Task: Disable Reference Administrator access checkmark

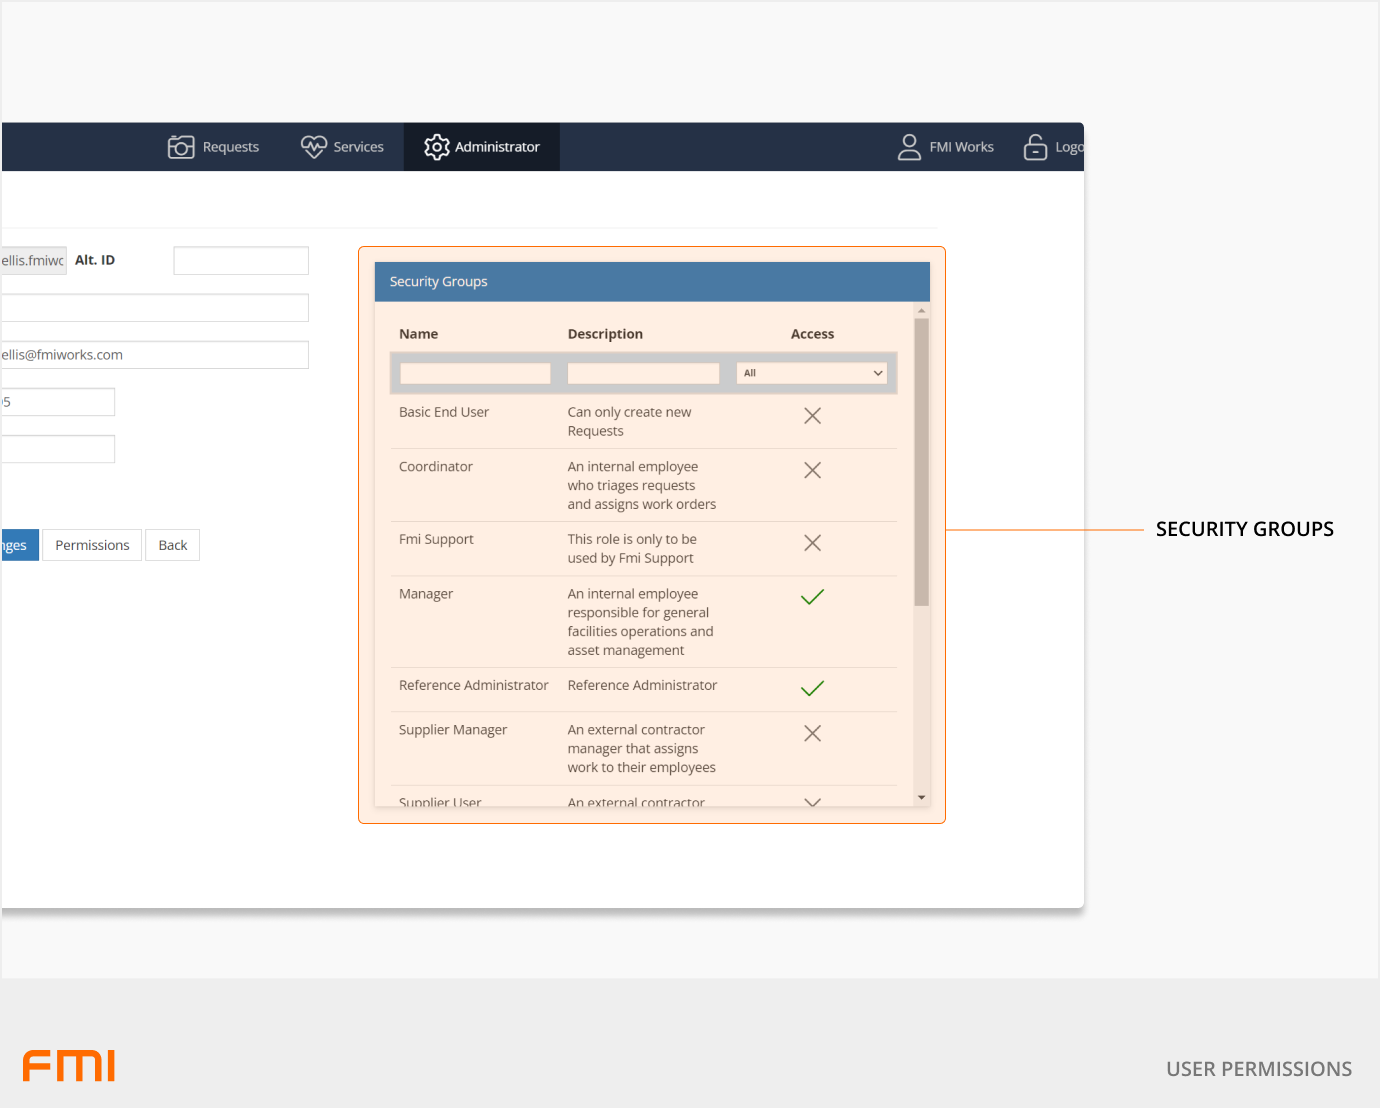Action: tap(812, 688)
